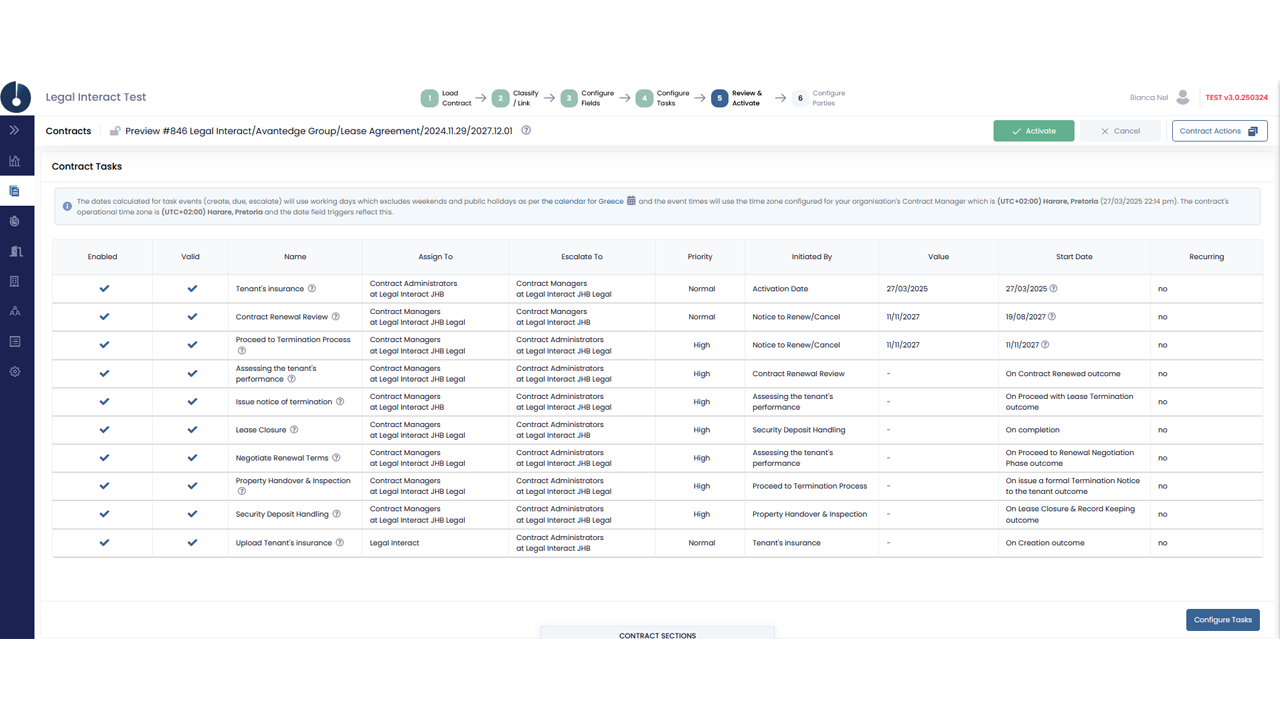The image size is (1280, 720).
Task: Open the settings gear icon in sidebar
Action: tap(15, 371)
